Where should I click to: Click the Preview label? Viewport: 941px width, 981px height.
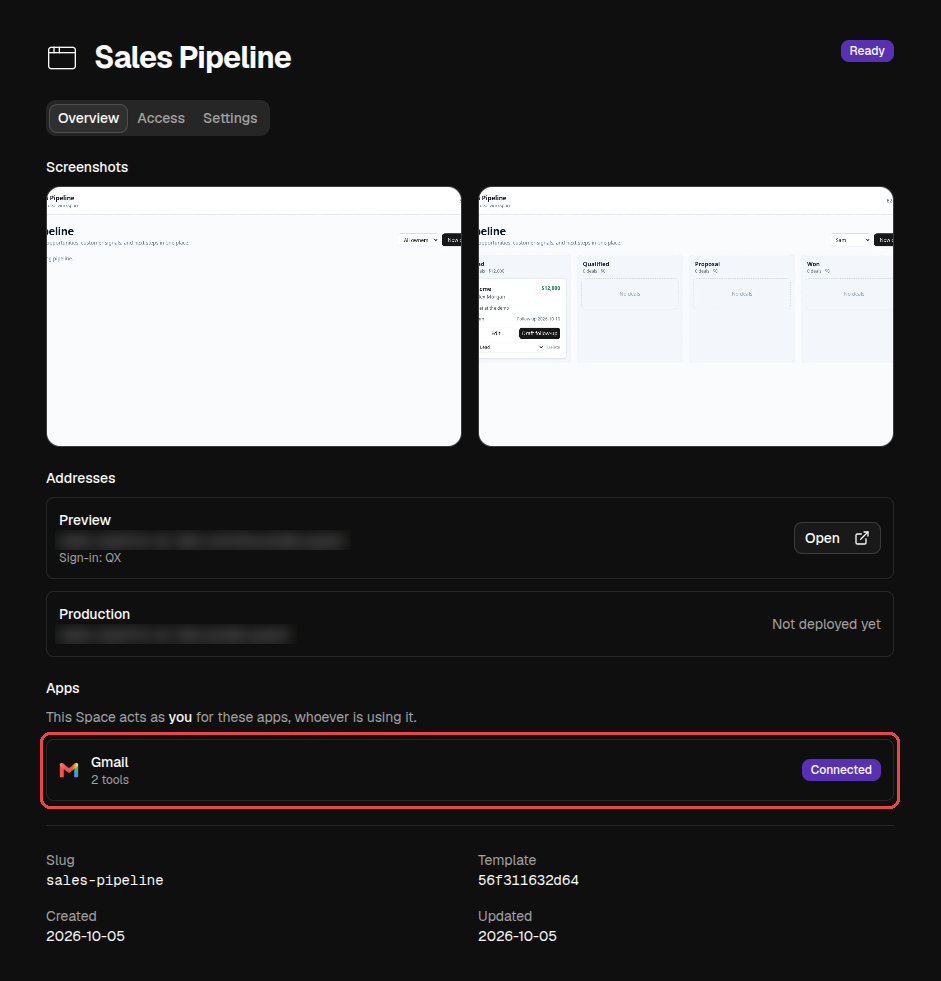click(x=84, y=521)
